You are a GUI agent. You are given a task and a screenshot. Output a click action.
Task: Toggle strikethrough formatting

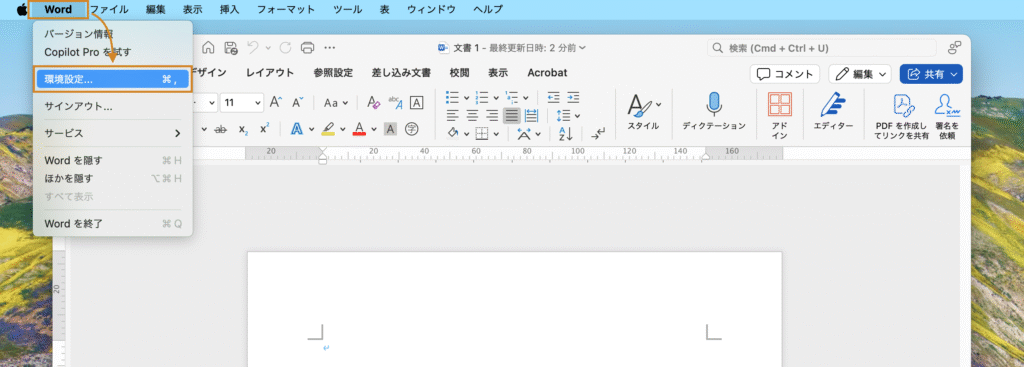coord(221,129)
